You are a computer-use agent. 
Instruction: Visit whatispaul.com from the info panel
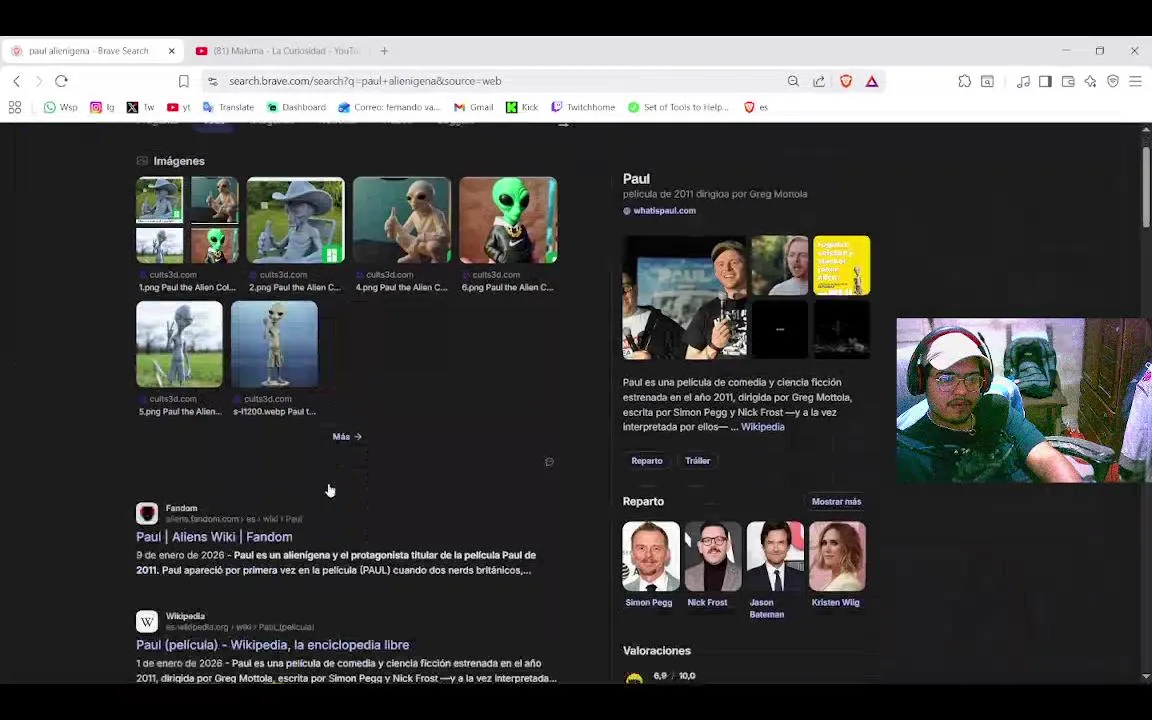coord(664,211)
